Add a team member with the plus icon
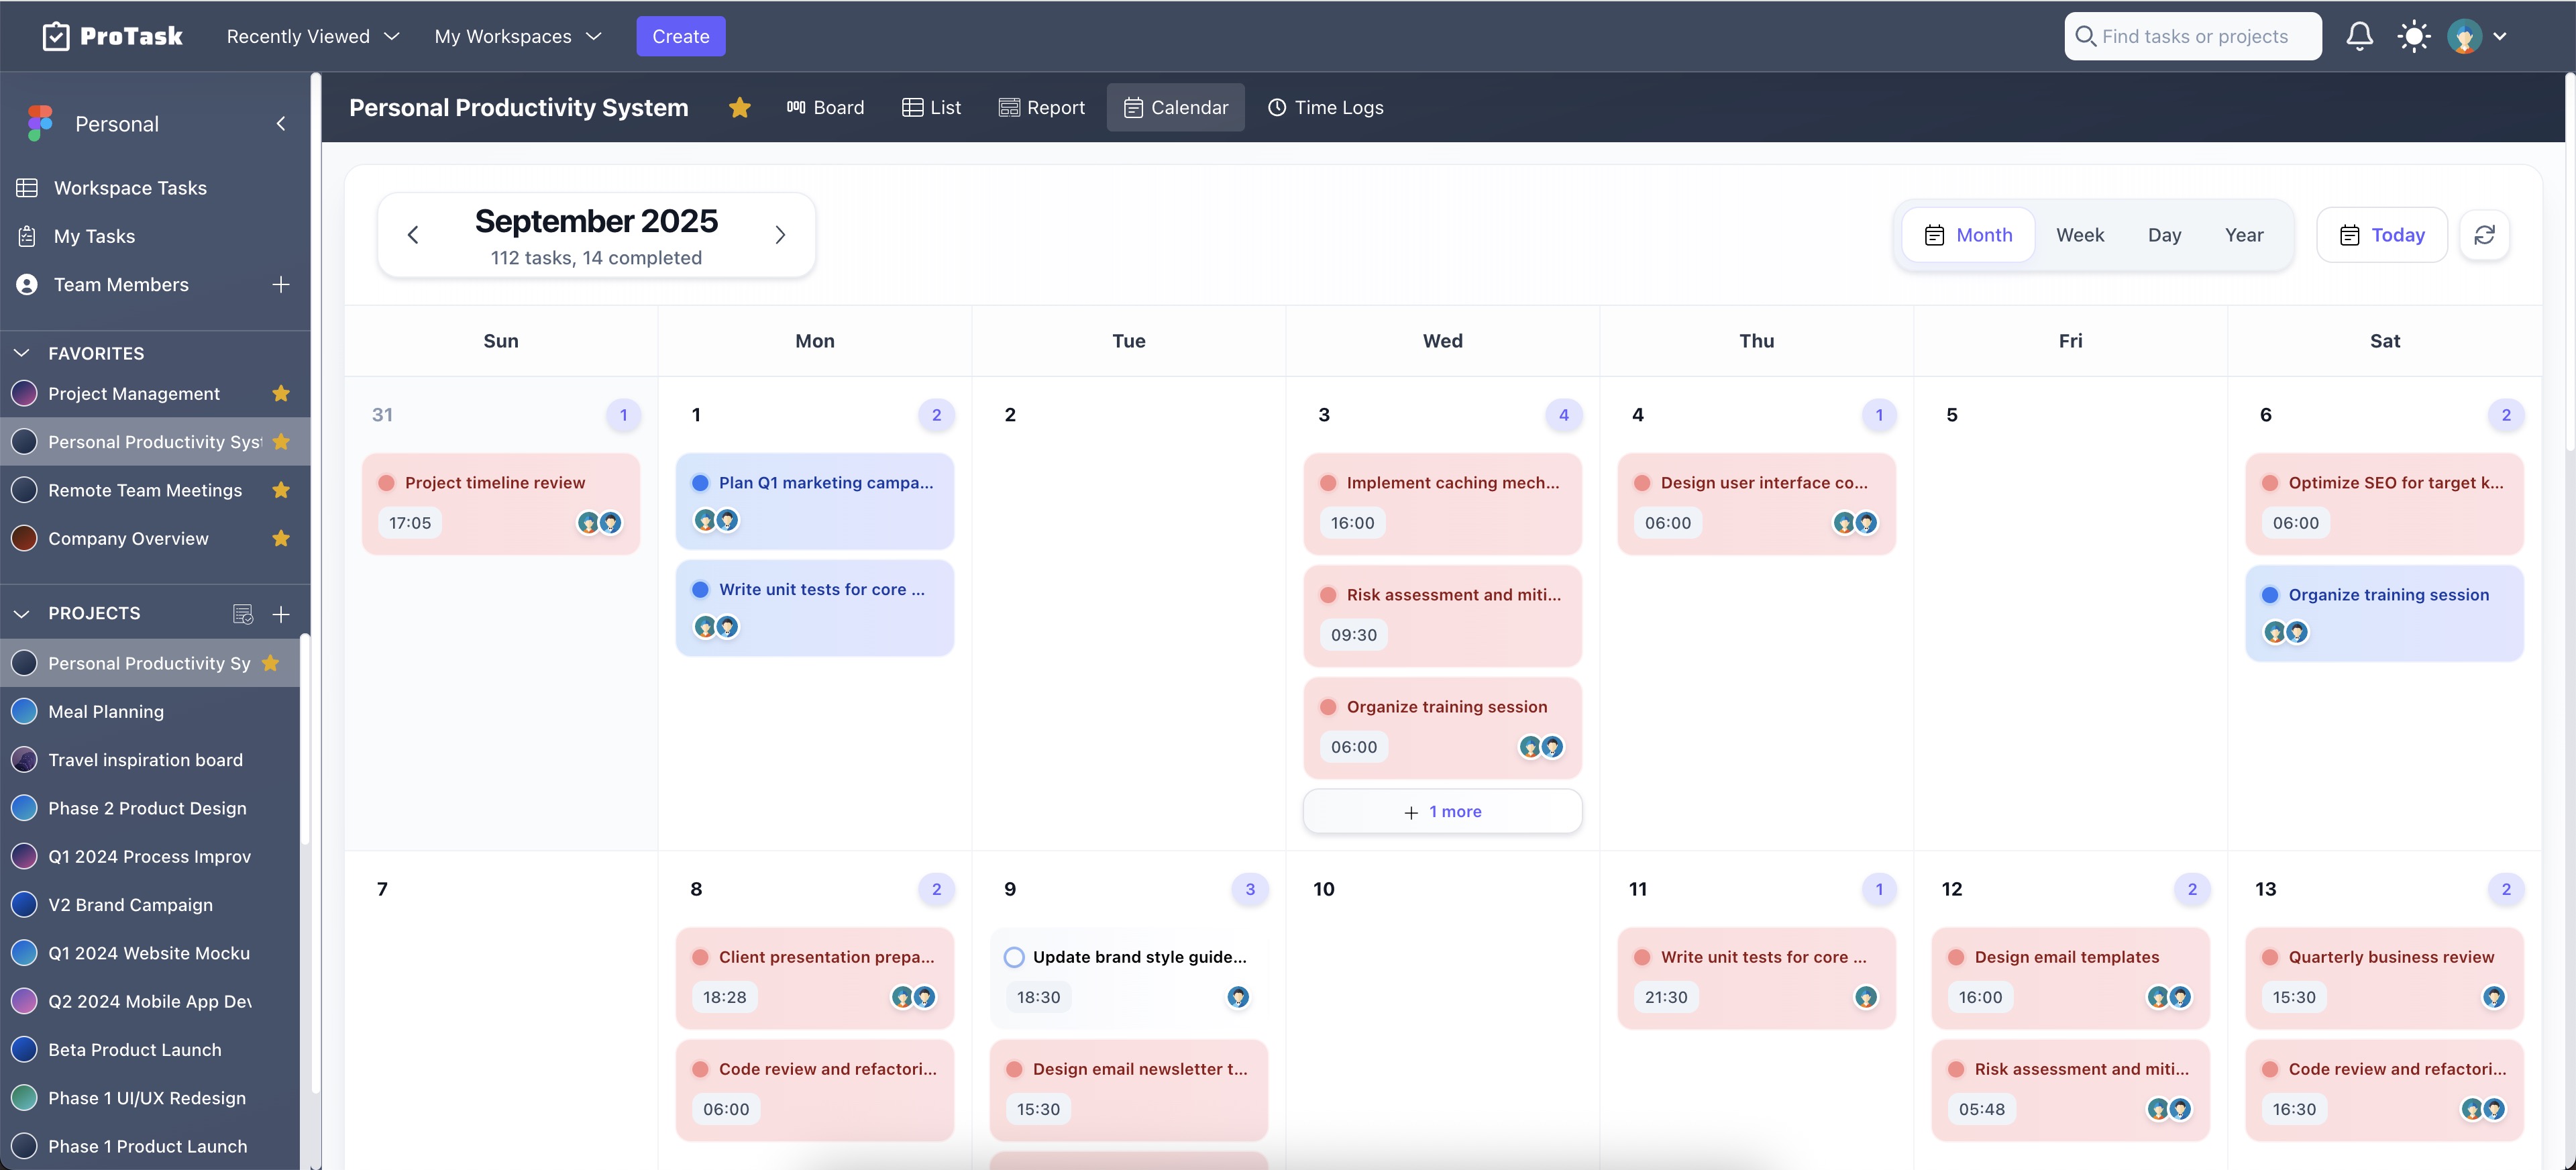Screen dimensions: 2576x1170 [281, 284]
